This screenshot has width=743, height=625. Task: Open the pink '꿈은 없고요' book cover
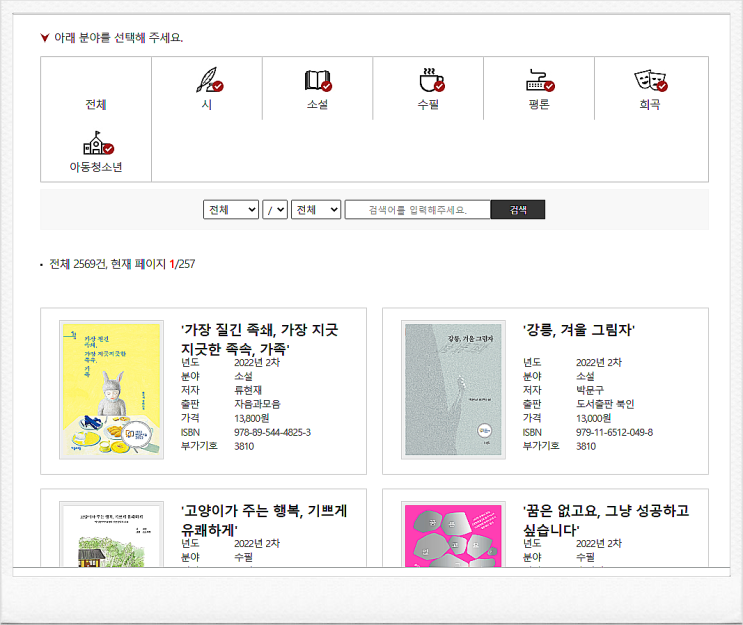(x=453, y=534)
